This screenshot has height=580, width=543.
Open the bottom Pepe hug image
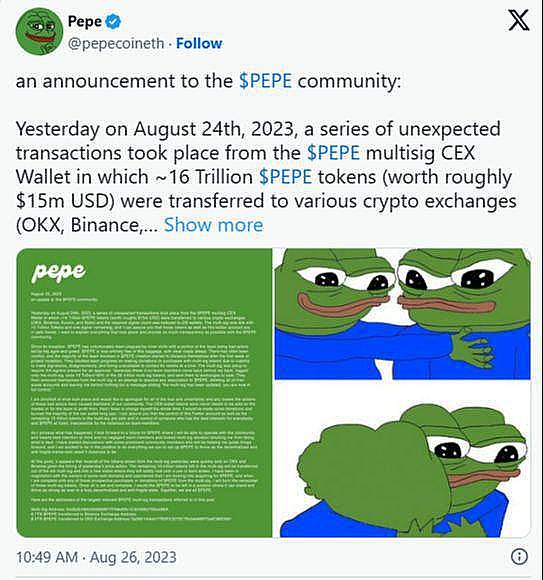coord(402,459)
